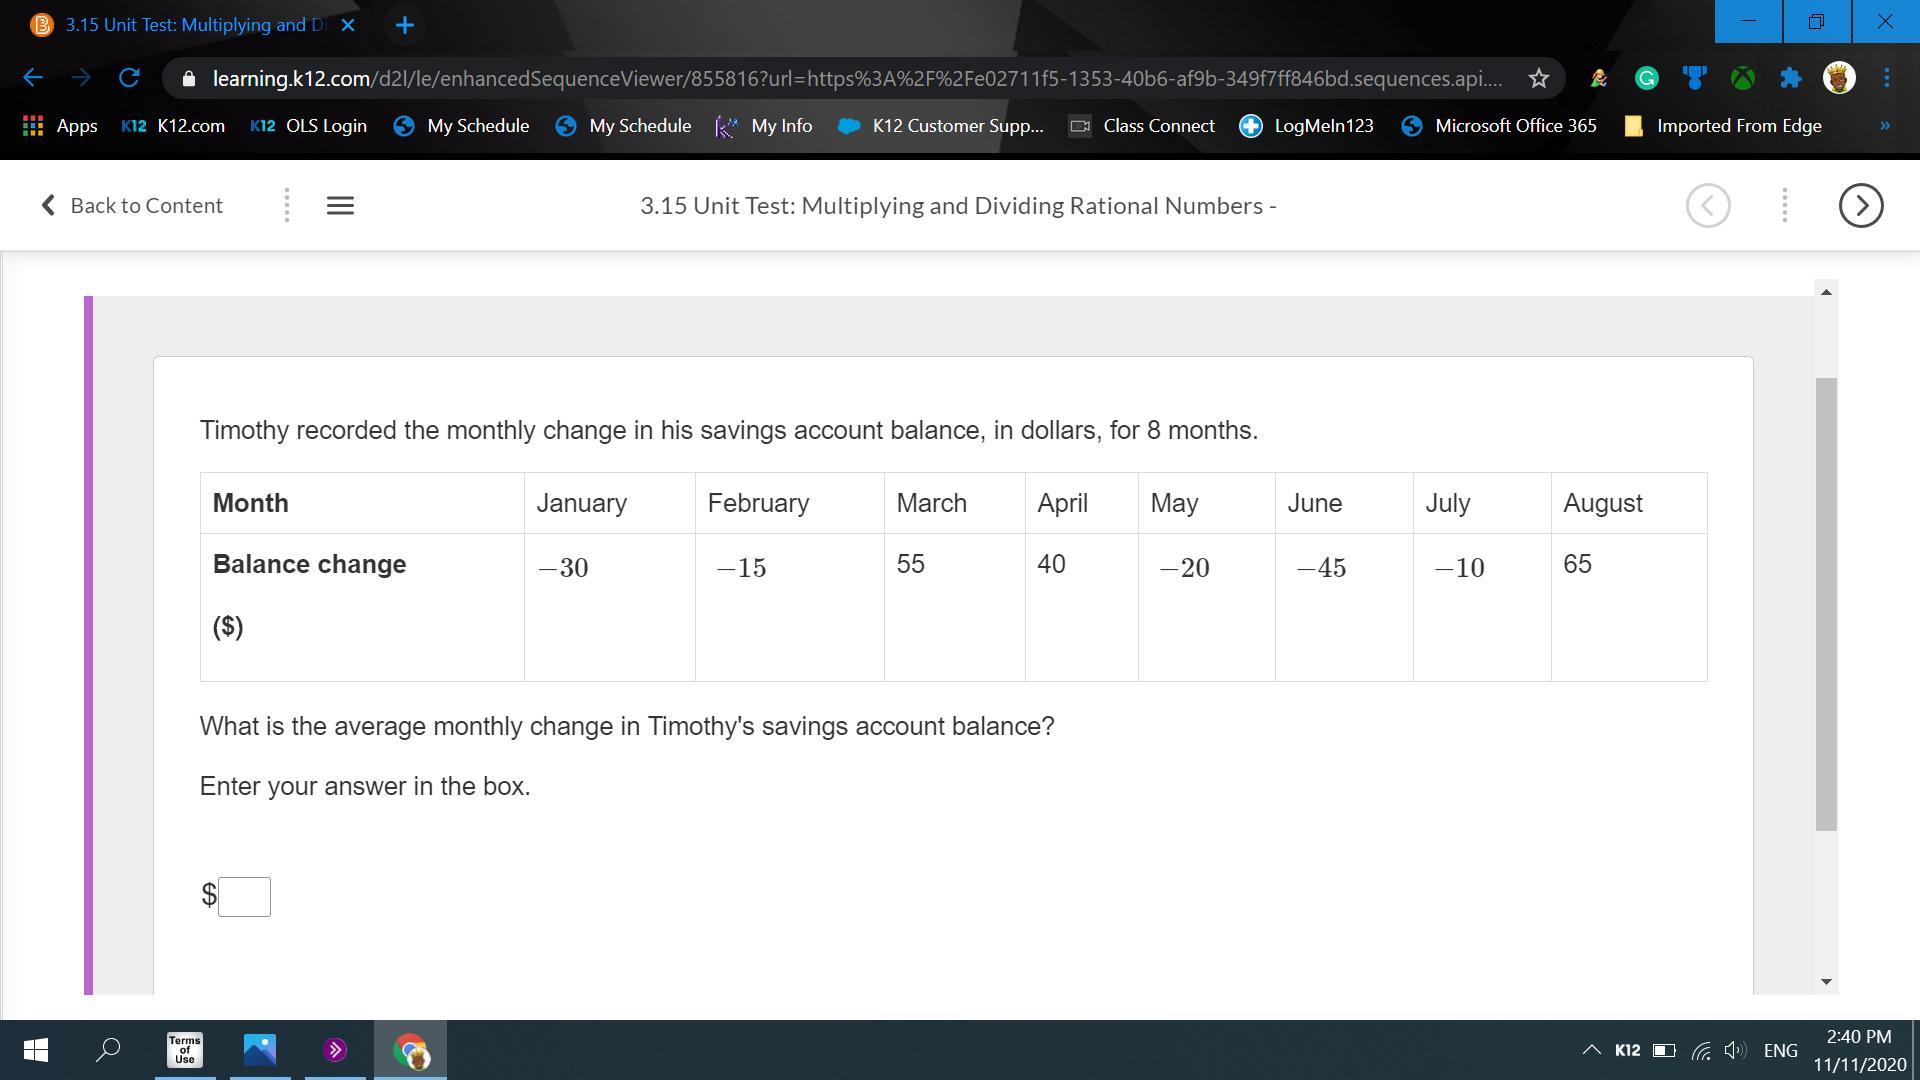Open a new browser tab
Screen dimensions: 1920x1080
point(404,25)
